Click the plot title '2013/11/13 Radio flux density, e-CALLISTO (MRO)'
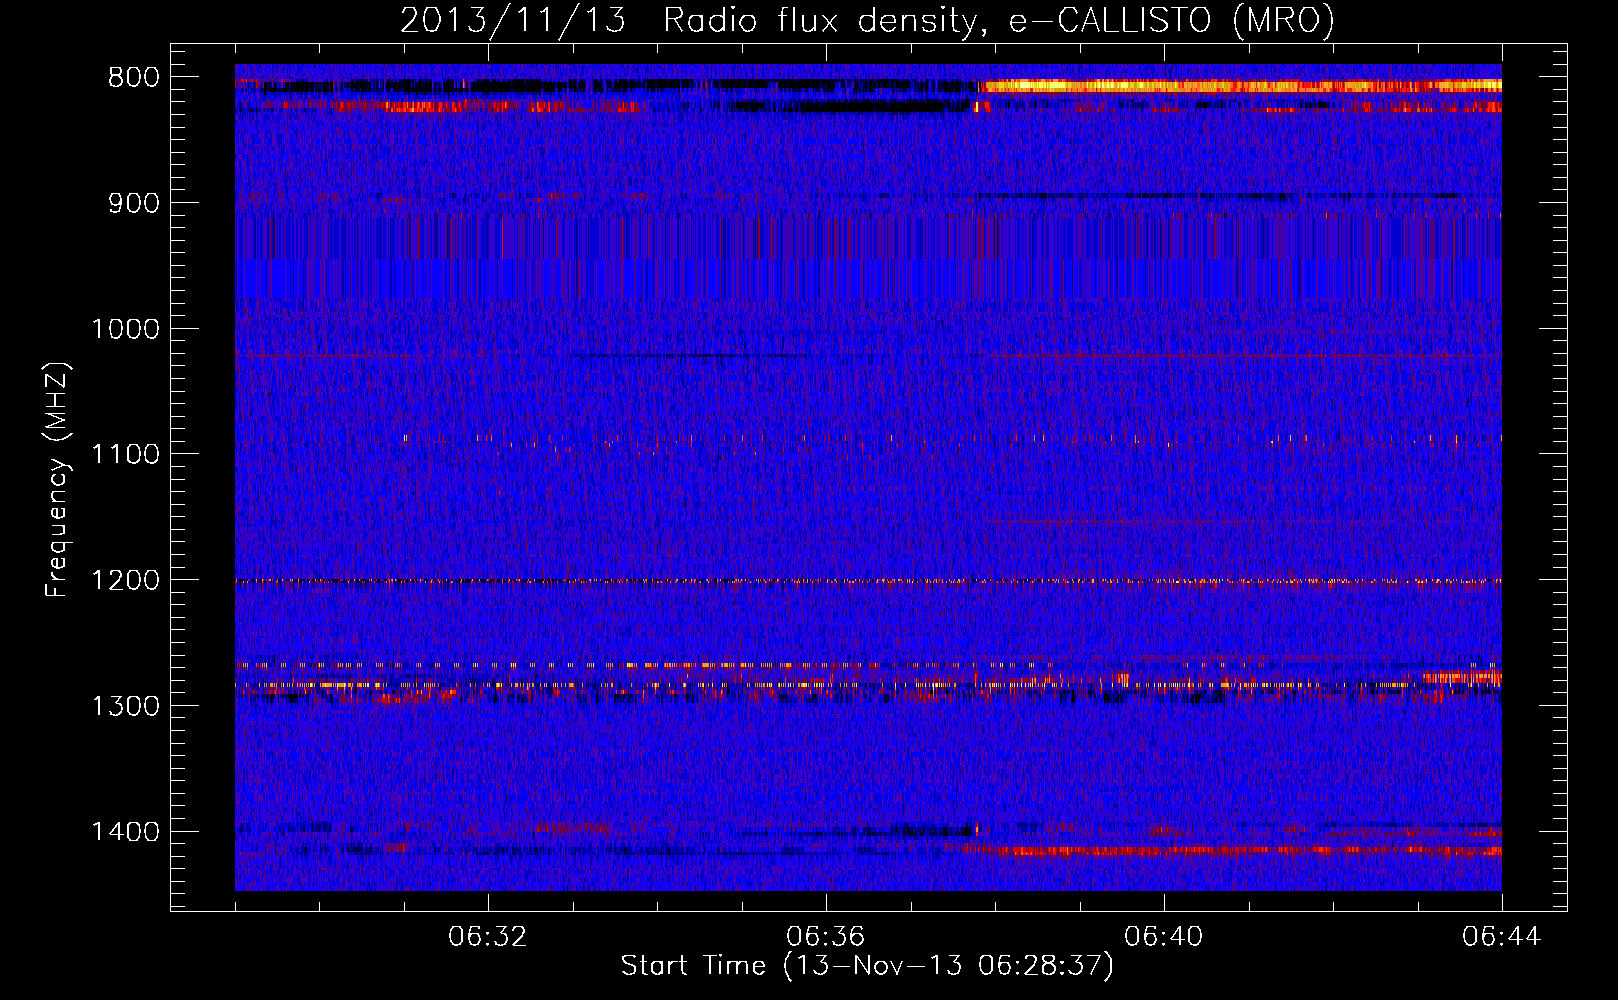The width and height of the screenshot is (1618, 1000). [x=867, y=20]
